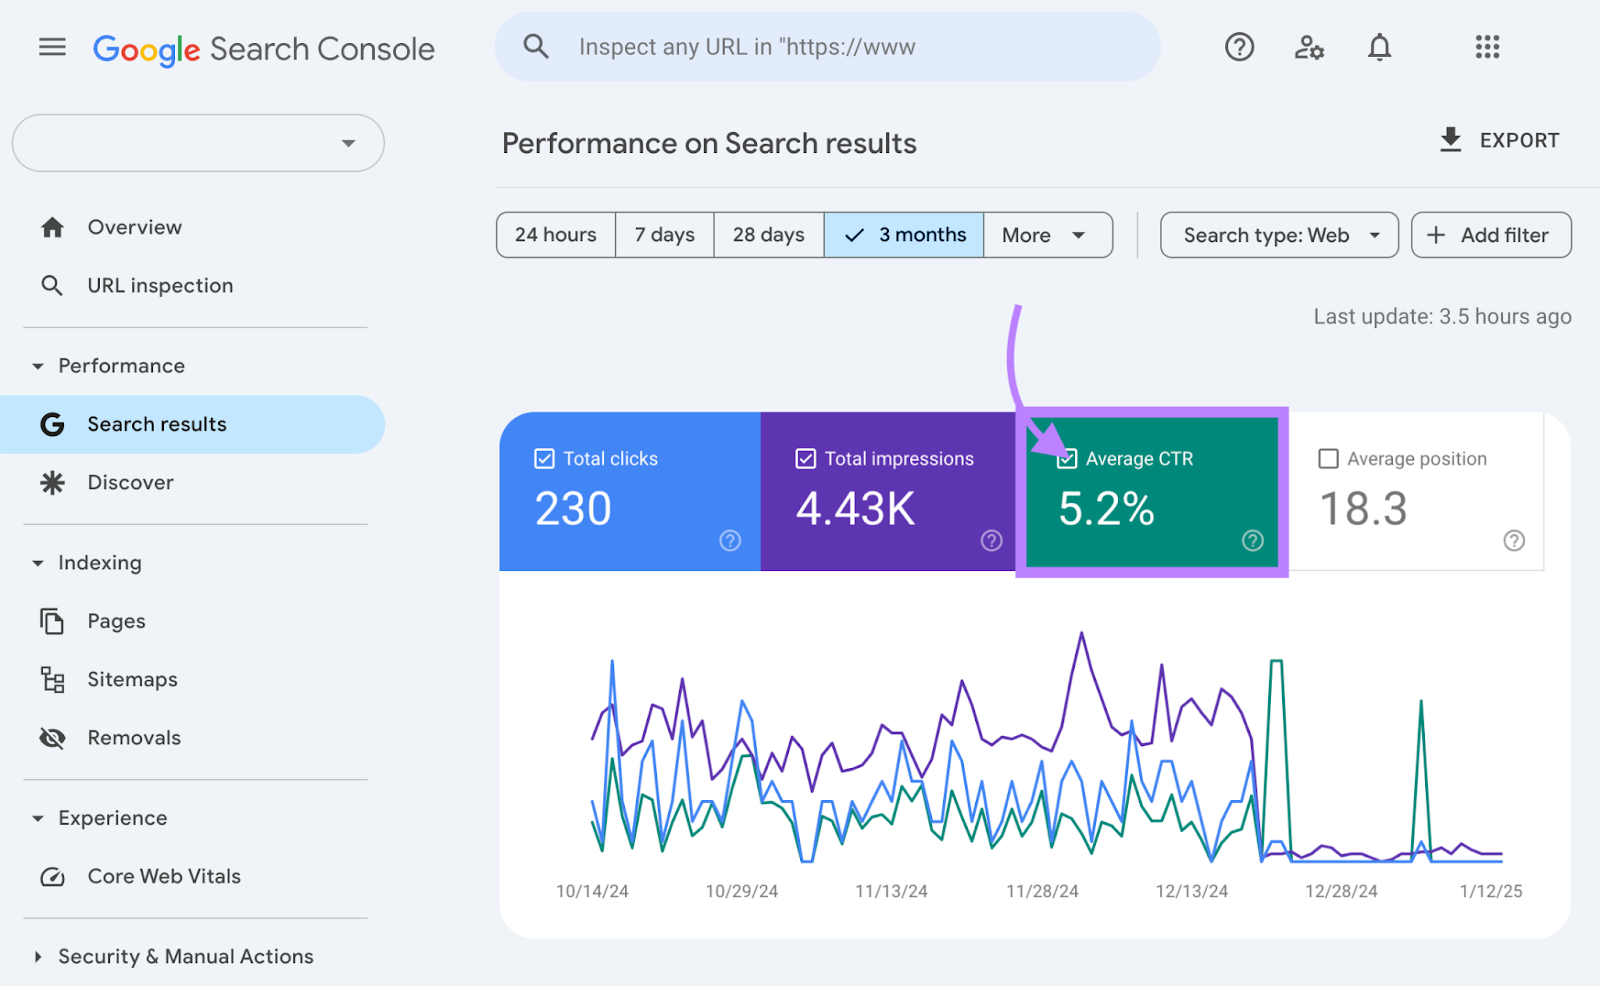
Task: Click help icon on Total clicks card
Action: click(730, 541)
